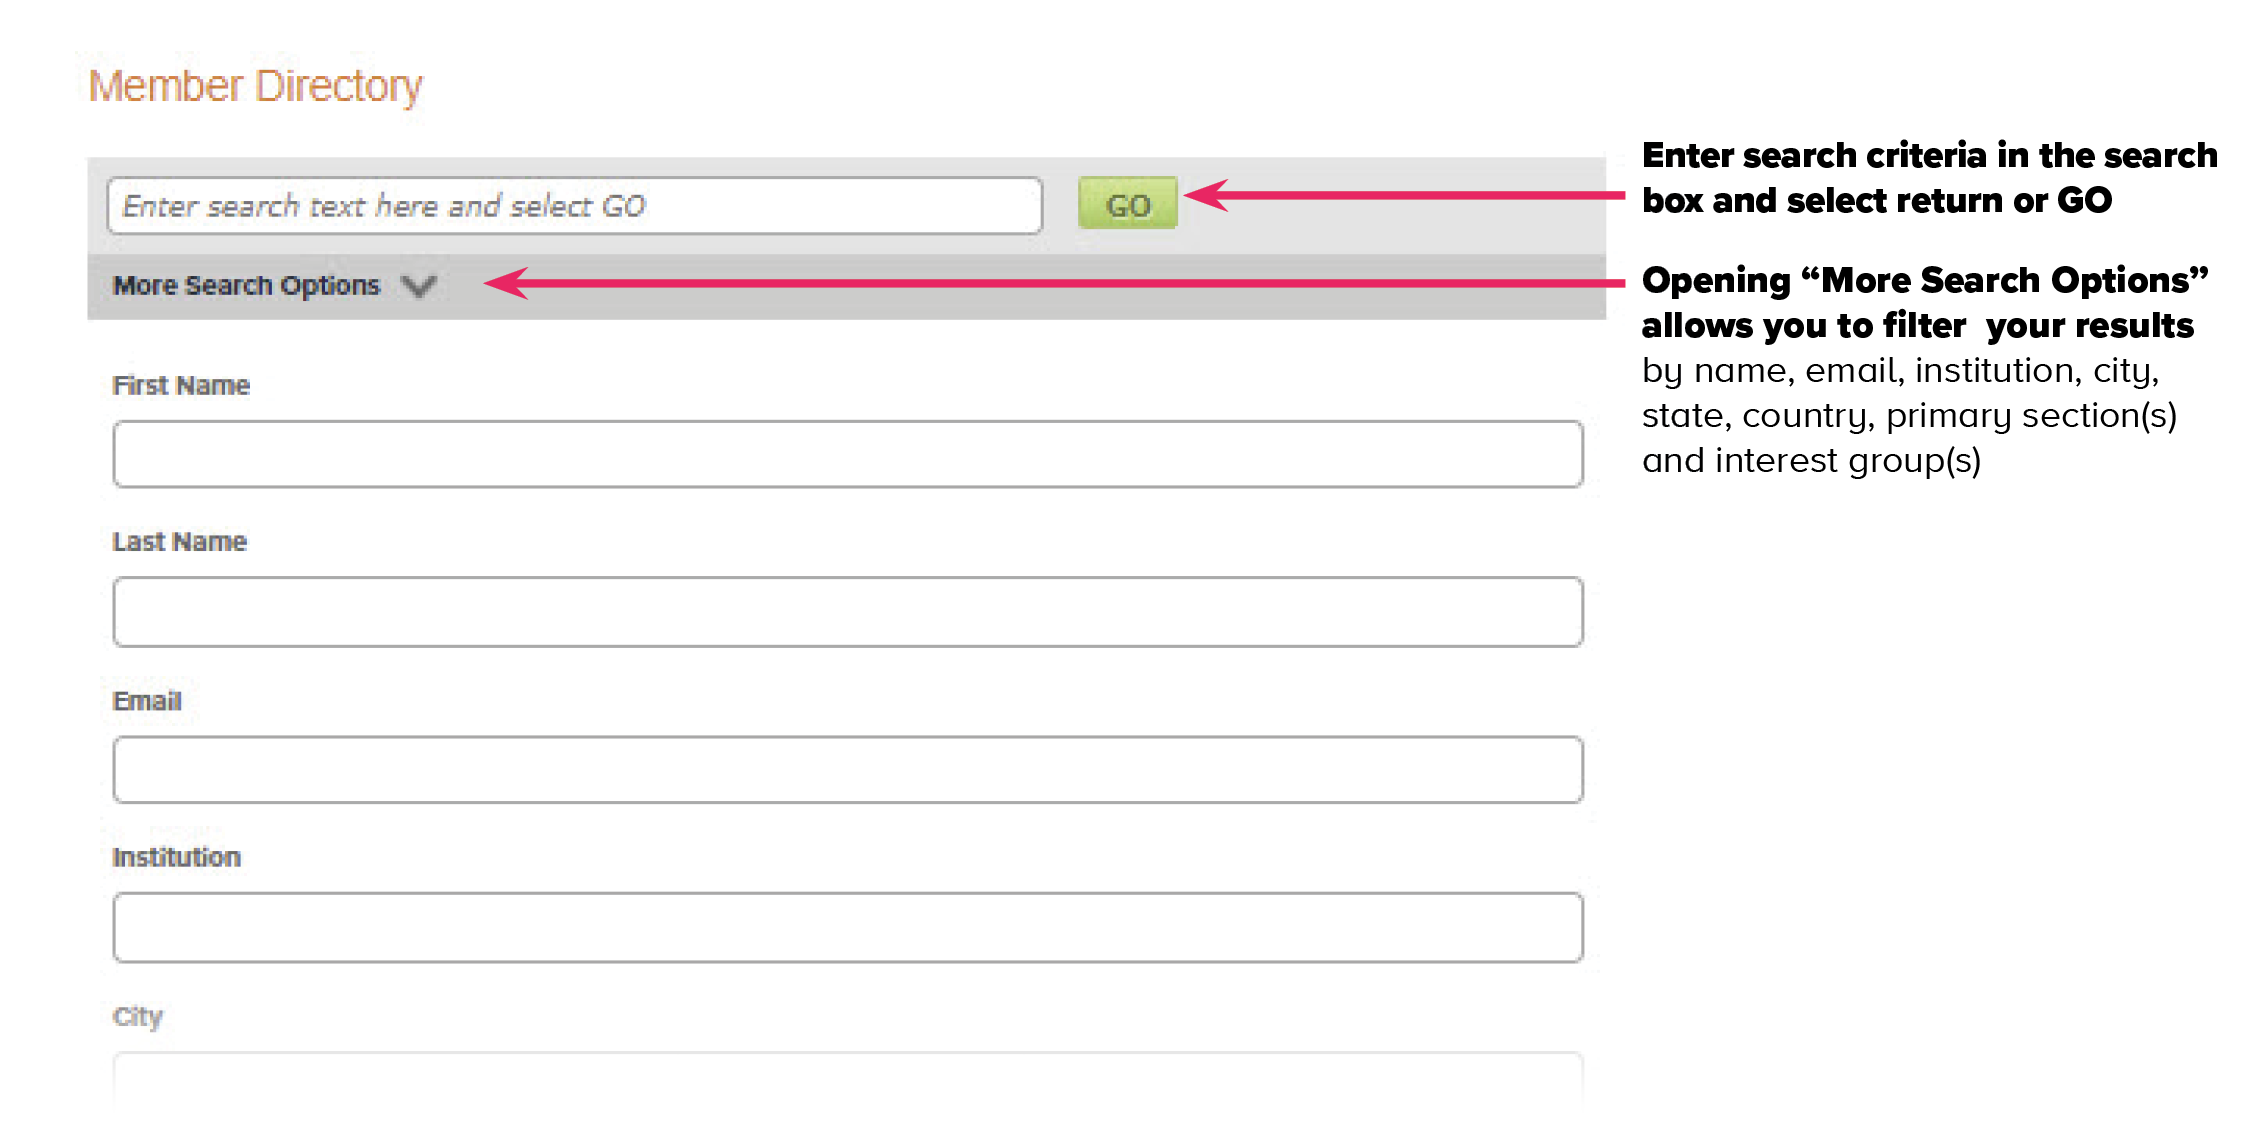Click the 'and interest group(s)' annotation line
This screenshot has width=2250, height=1125.
(x=1810, y=460)
